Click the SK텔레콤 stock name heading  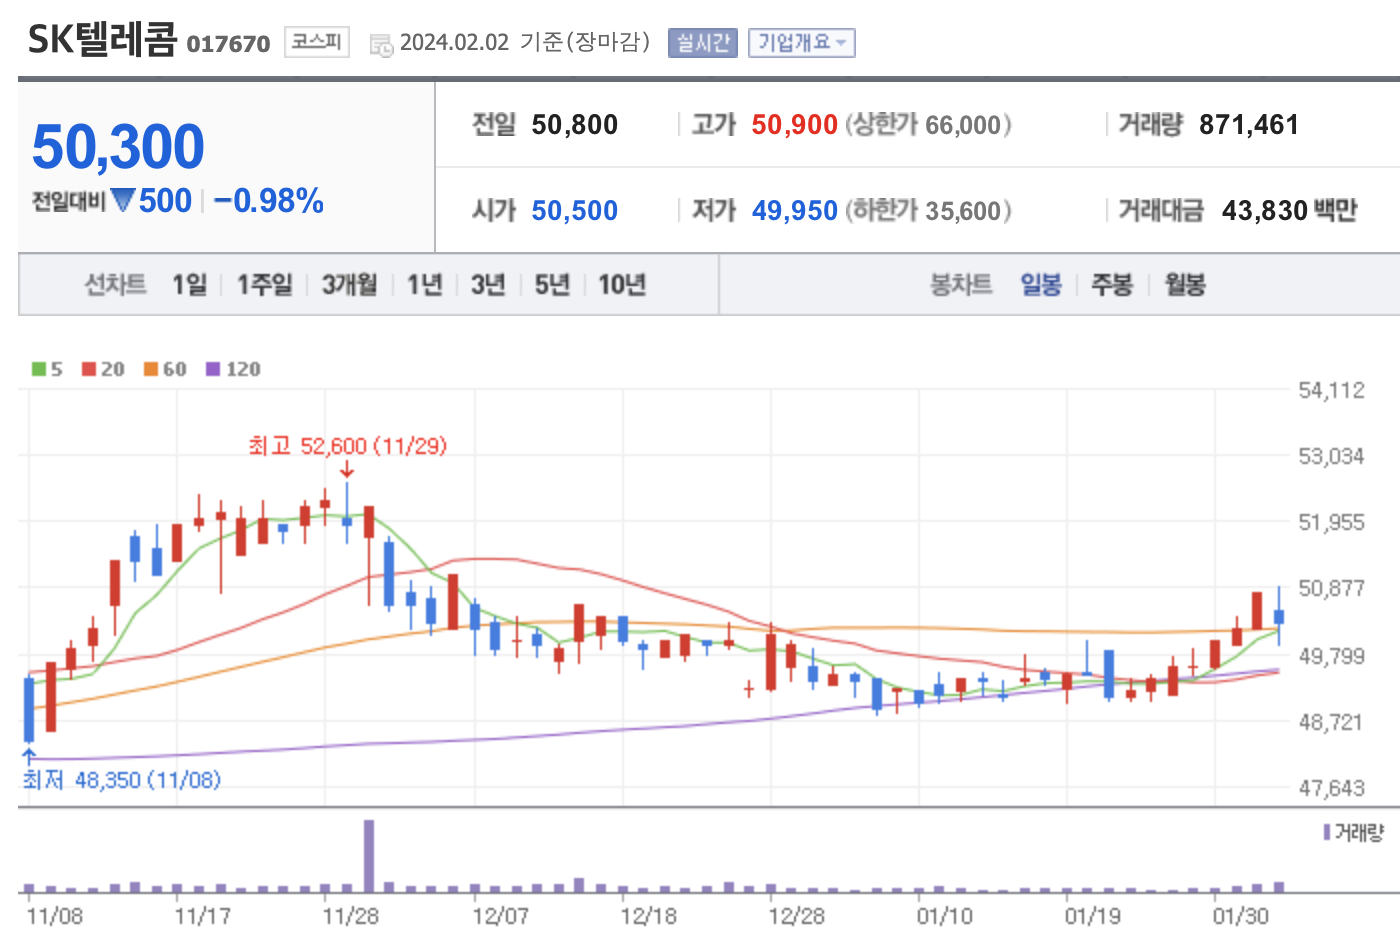point(102,40)
